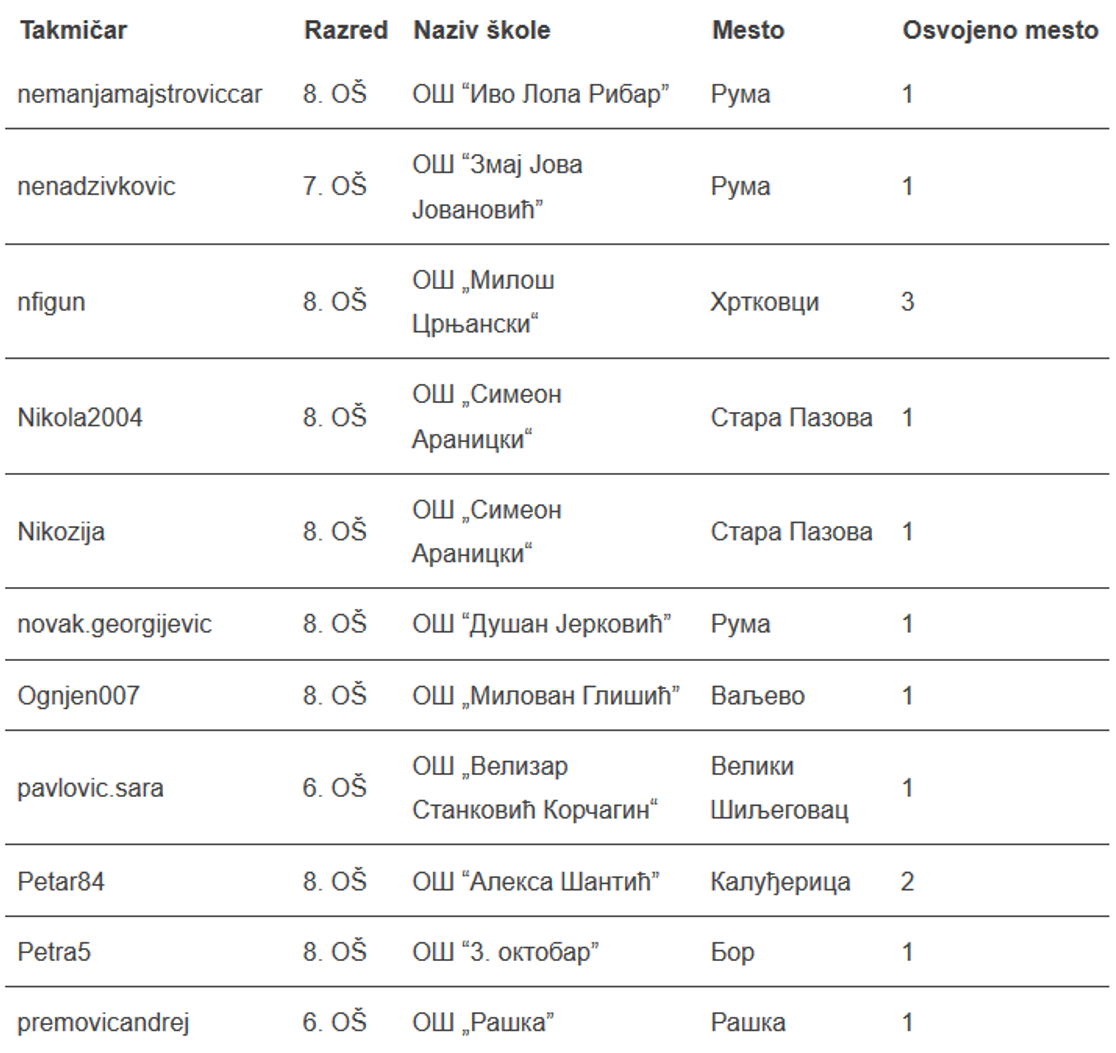Click the Naziv škole column header
Viewport: 1116px width, 1053px height.
tap(481, 31)
